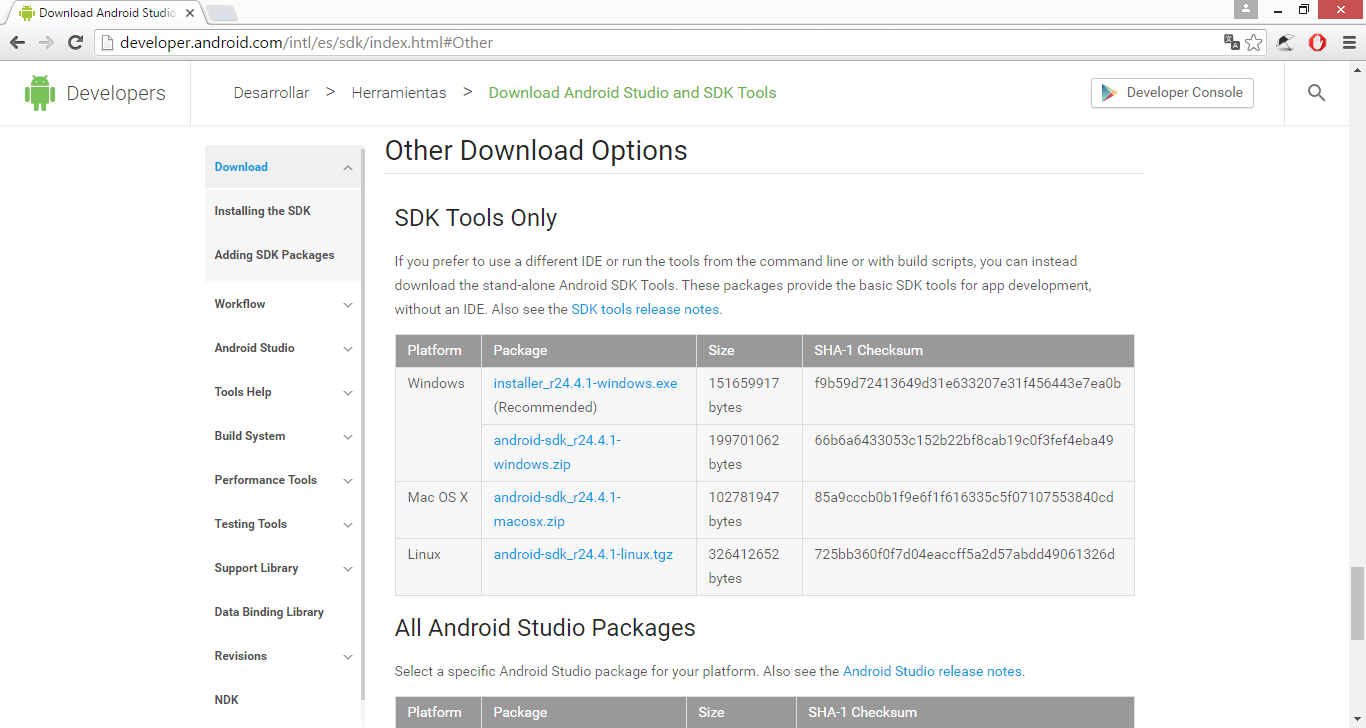1366x728 pixels.
Task: Click size value 151659917 bytes
Action: coord(744,395)
